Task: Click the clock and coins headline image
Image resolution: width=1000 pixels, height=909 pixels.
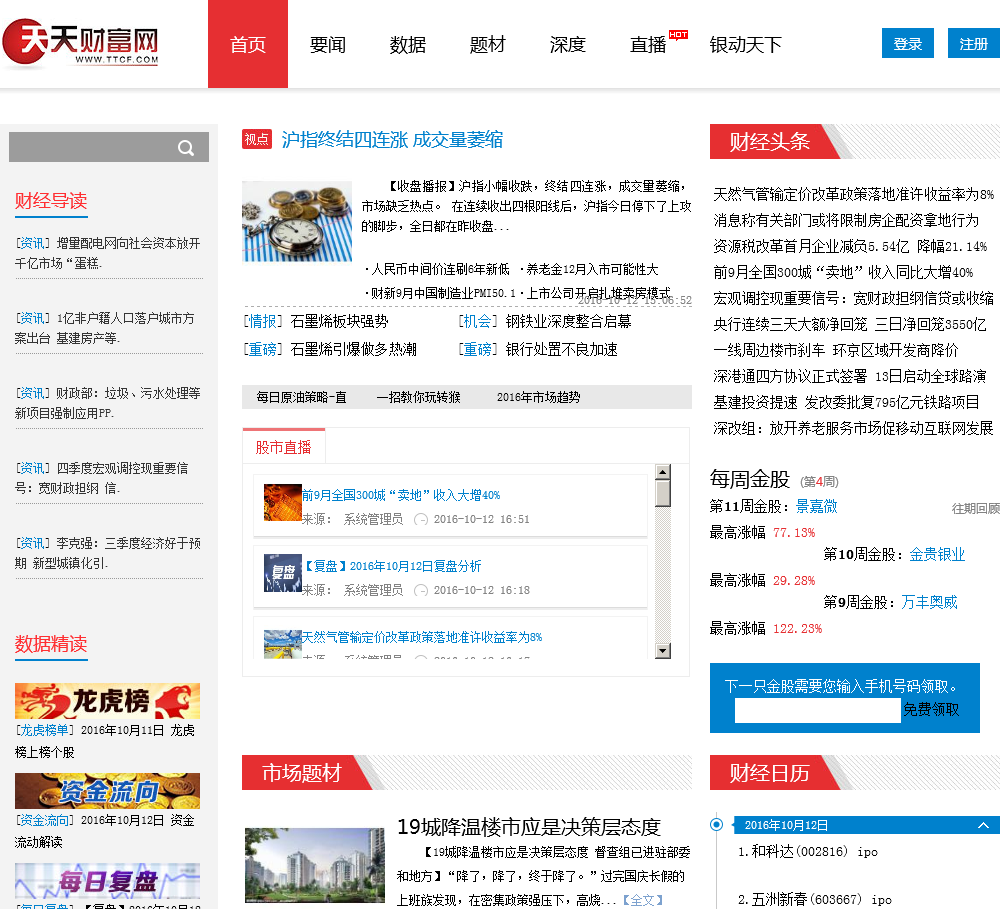Action: [297, 221]
